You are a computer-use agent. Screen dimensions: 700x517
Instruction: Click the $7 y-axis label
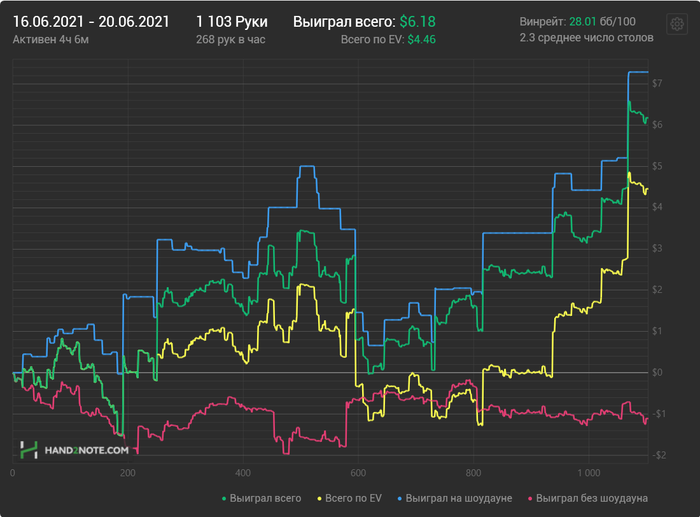click(x=657, y=83)
